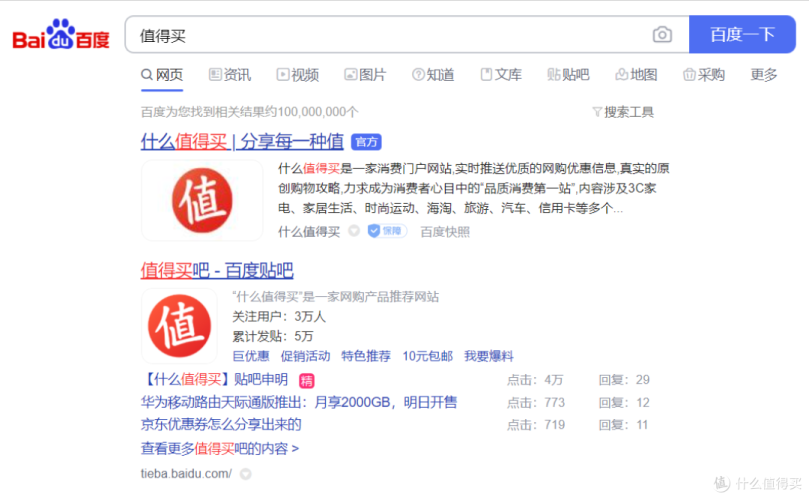
Task: Open the 地图 tab
Action: click(636, 75)
